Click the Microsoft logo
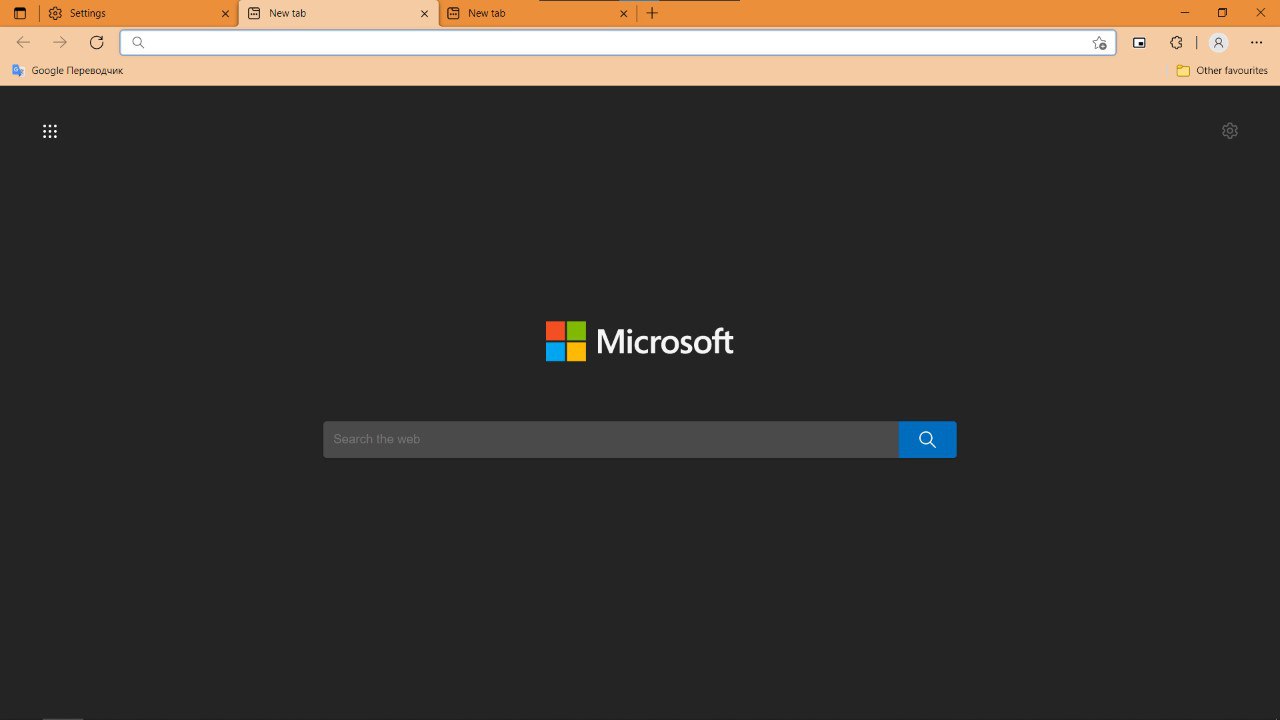Viewport: 1280px width, 720px height. pyautogui.click(x=640, y=341)
